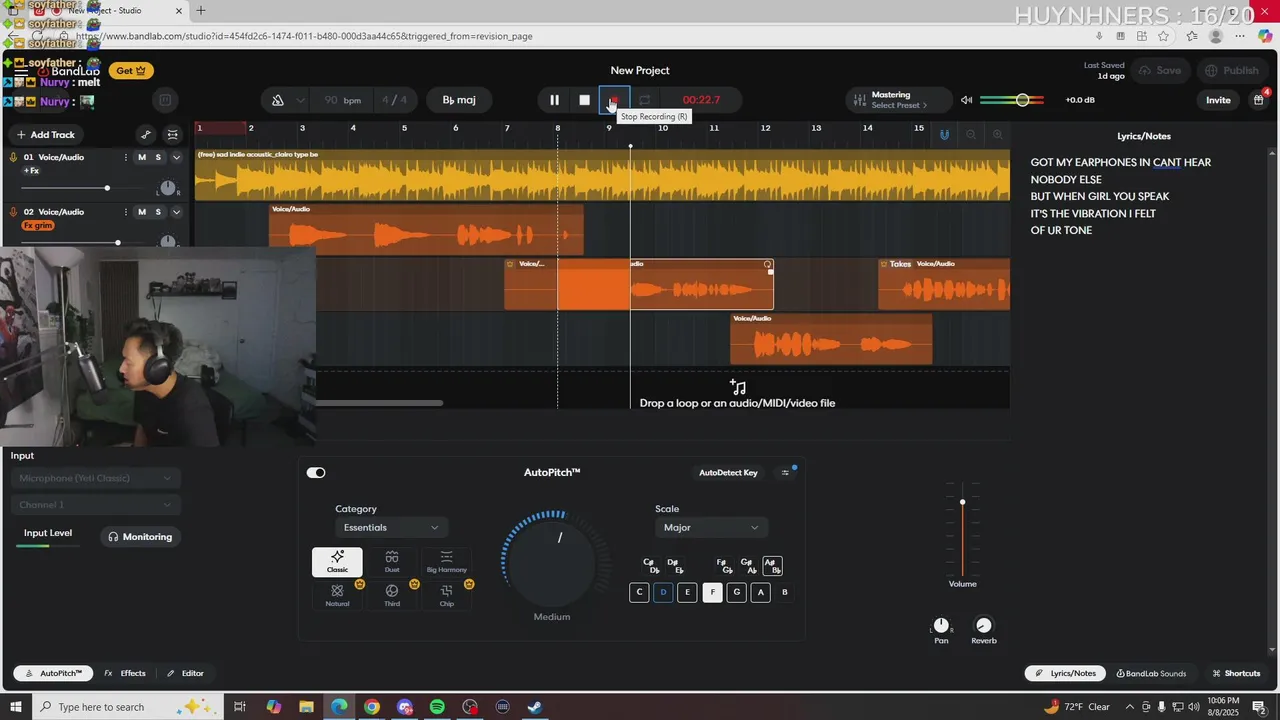Toggle the loop cycle button in transport
Image resolution: width=1280 pixels, height=720 pixels.
click(645, 100)
